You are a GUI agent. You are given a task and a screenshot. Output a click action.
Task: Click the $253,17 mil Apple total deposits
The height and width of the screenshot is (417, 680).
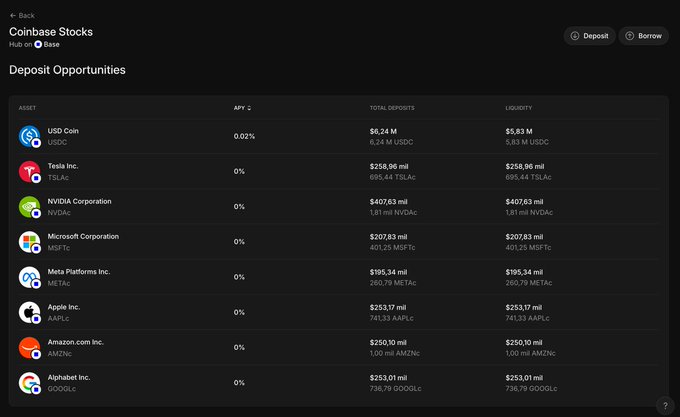[x=388, y=307]
